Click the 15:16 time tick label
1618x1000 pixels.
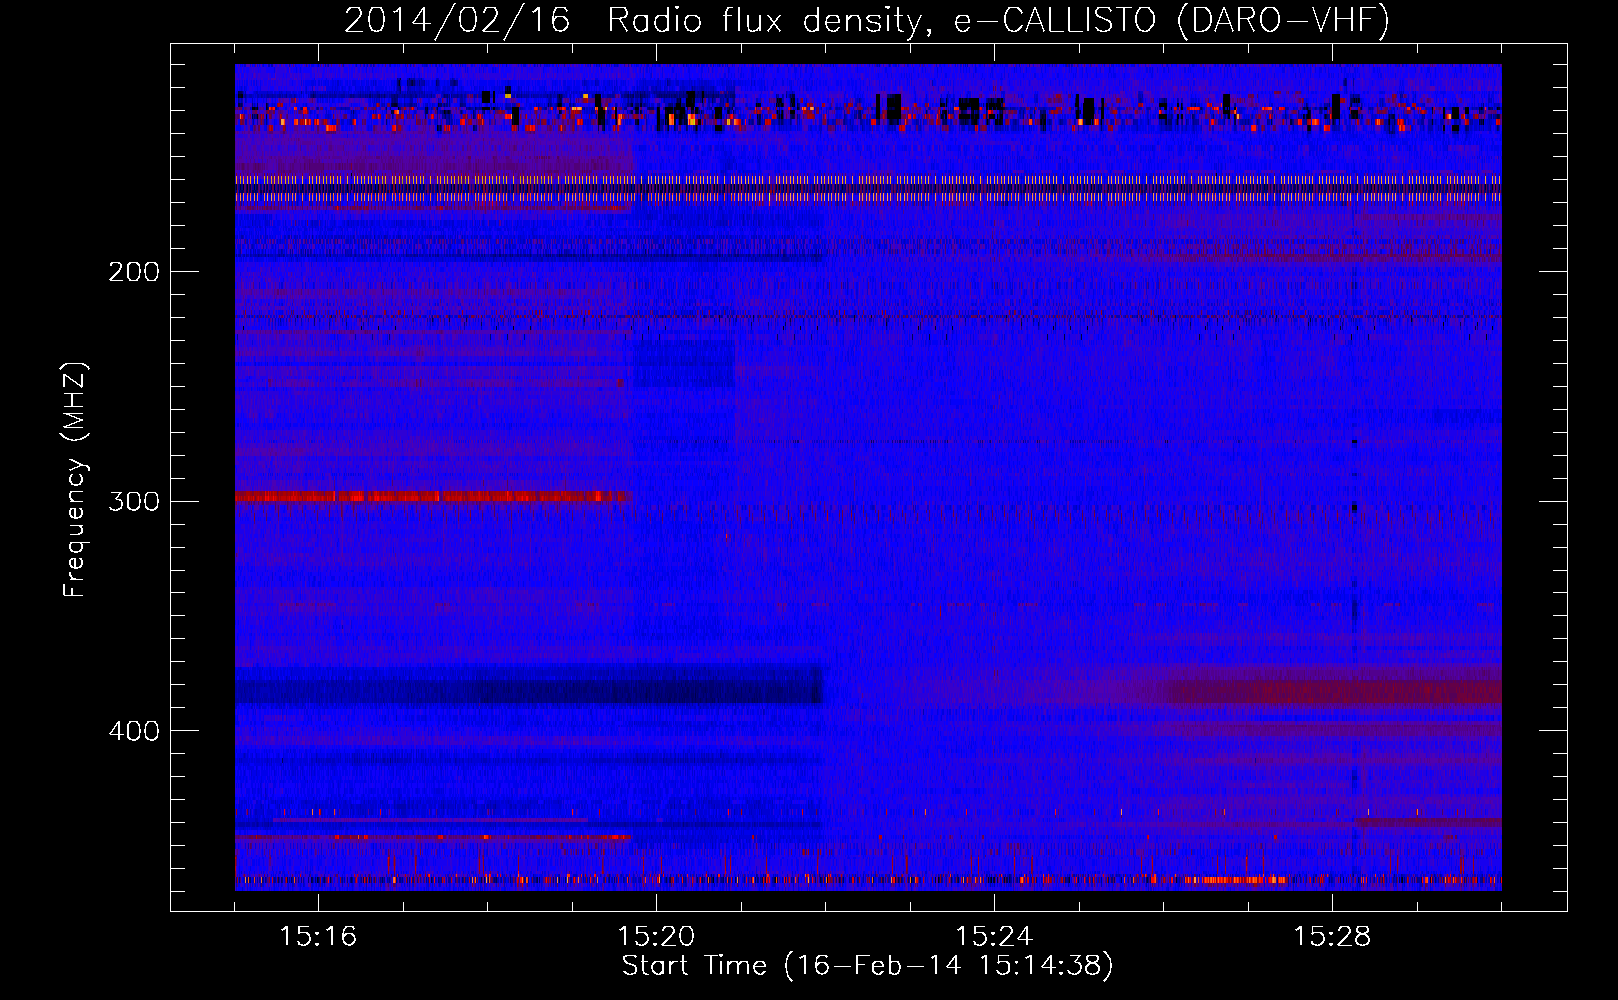pos(318,937)
